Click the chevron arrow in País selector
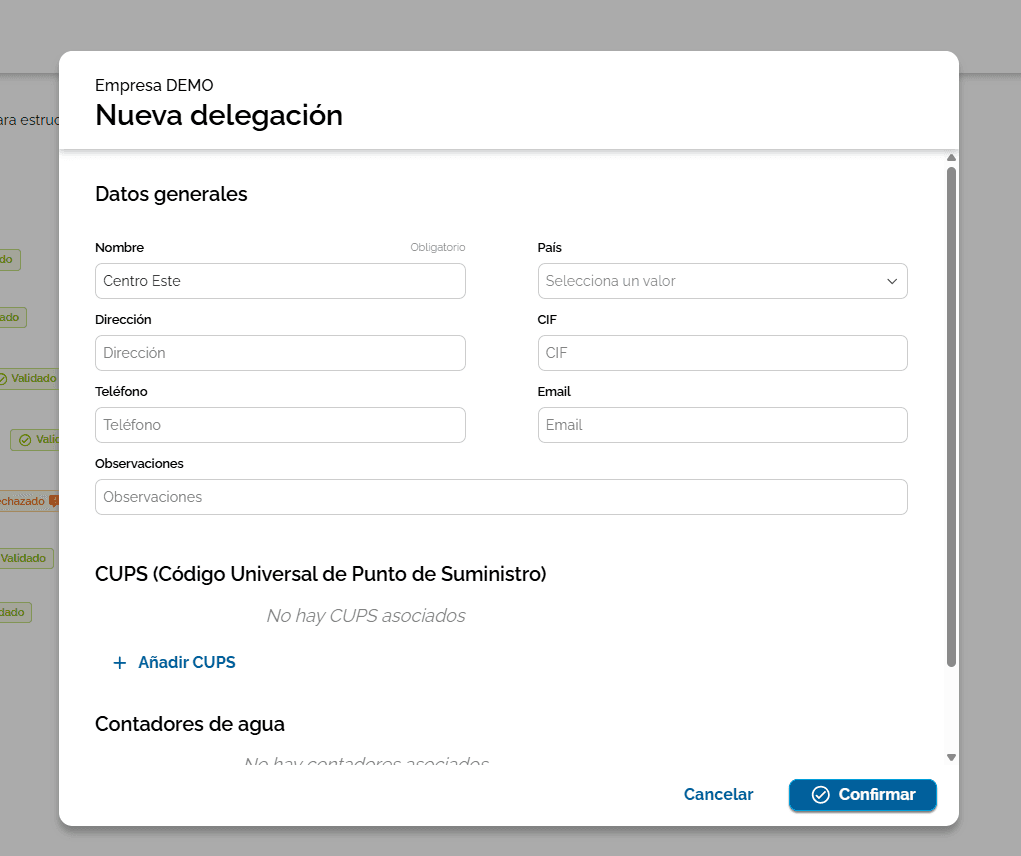1021x856 pixels. (892, 281)
